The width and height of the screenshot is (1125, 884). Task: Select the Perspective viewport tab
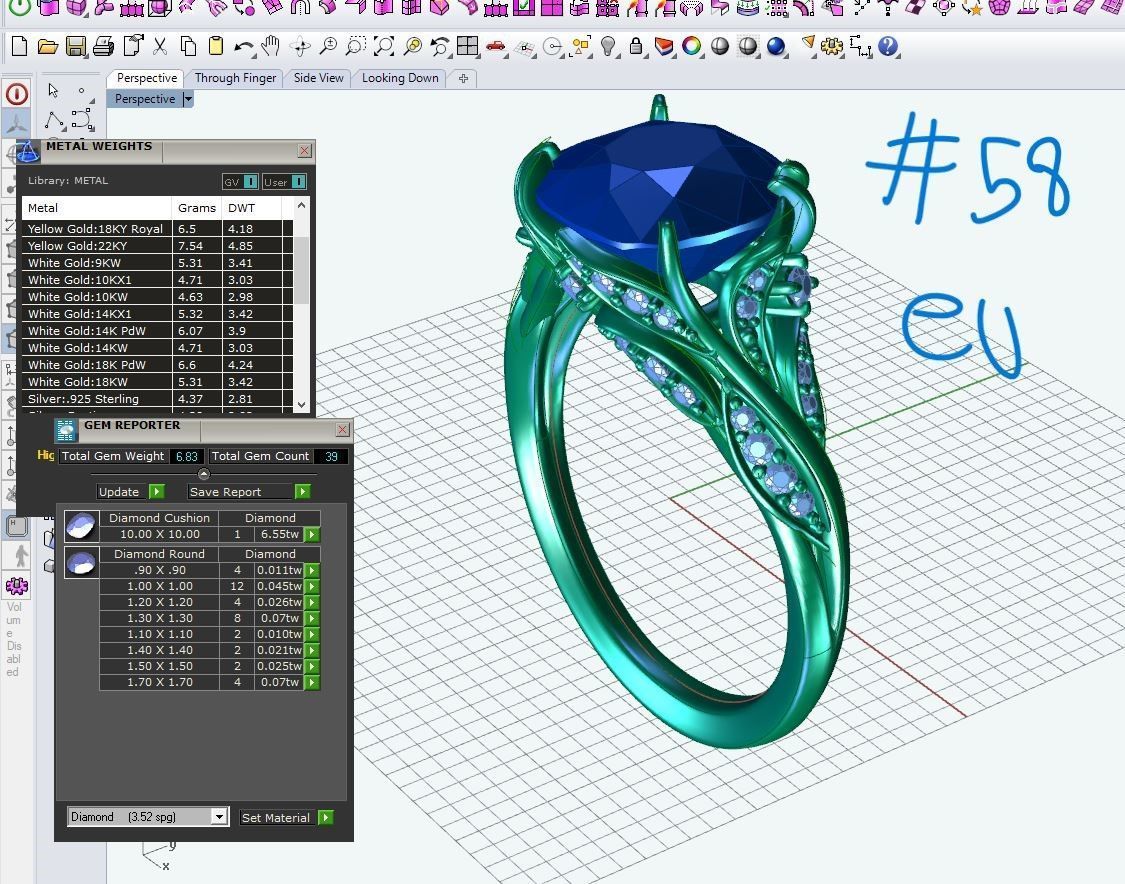coord(147,77)
